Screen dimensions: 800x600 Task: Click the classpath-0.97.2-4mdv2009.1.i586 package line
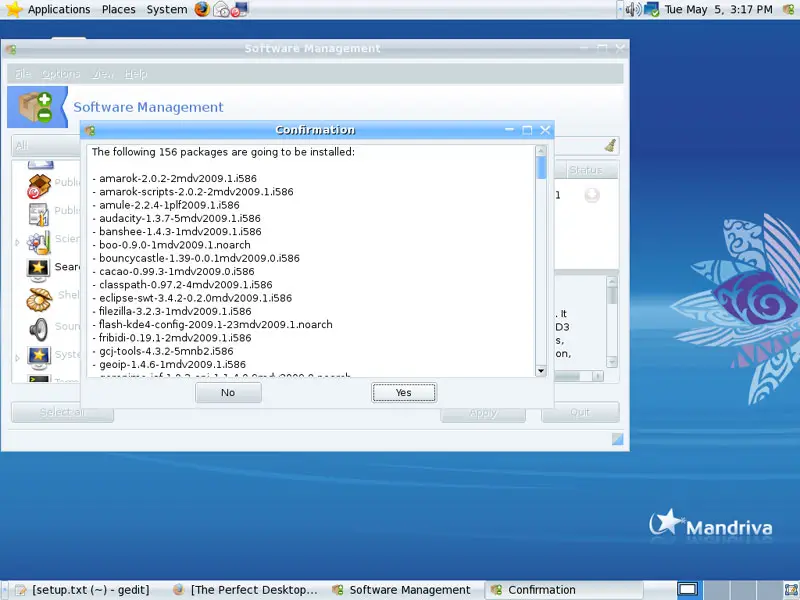pos(182,285)
